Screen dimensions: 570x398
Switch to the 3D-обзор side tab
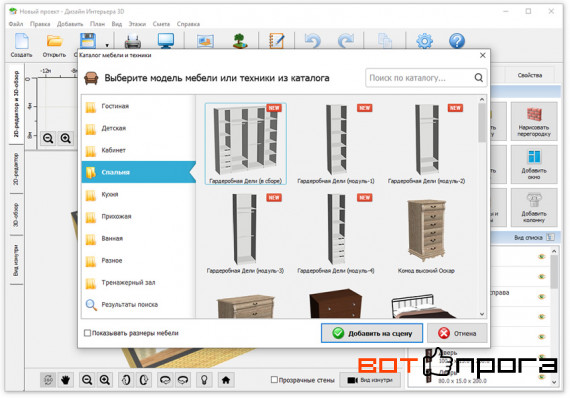click(16, 215)
